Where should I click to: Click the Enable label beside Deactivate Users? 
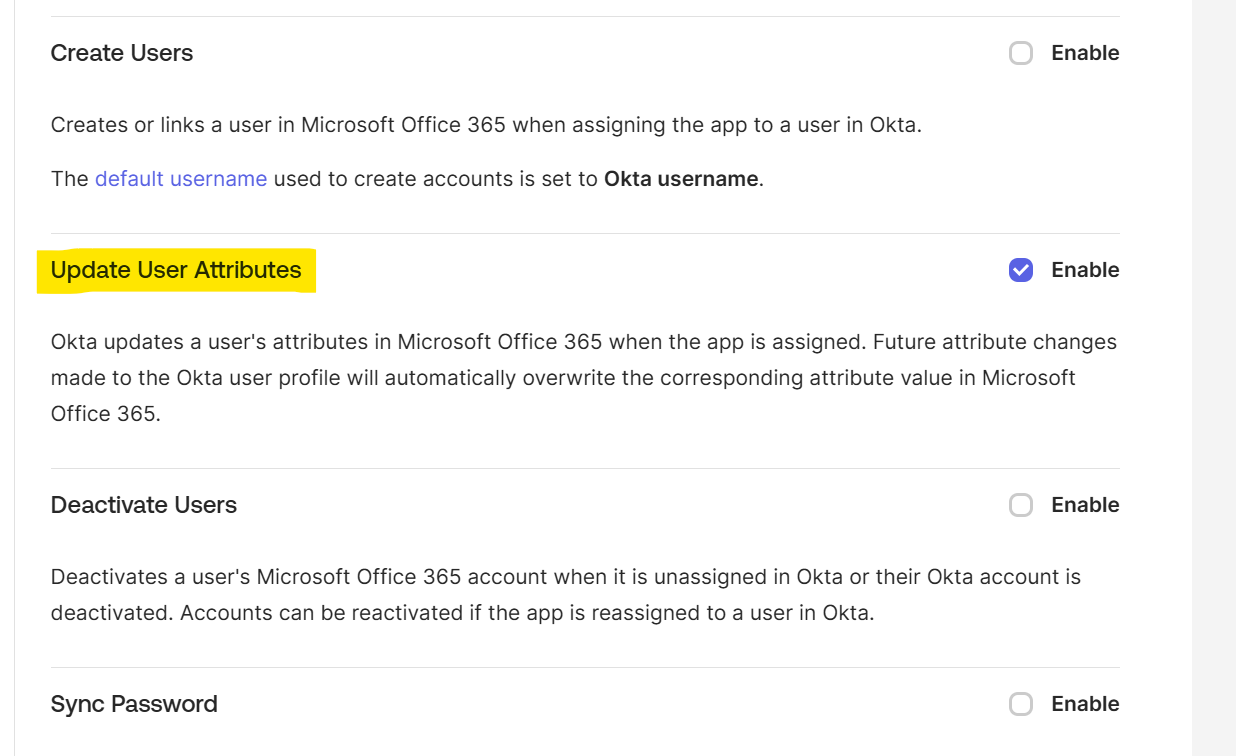(1085, 505)
